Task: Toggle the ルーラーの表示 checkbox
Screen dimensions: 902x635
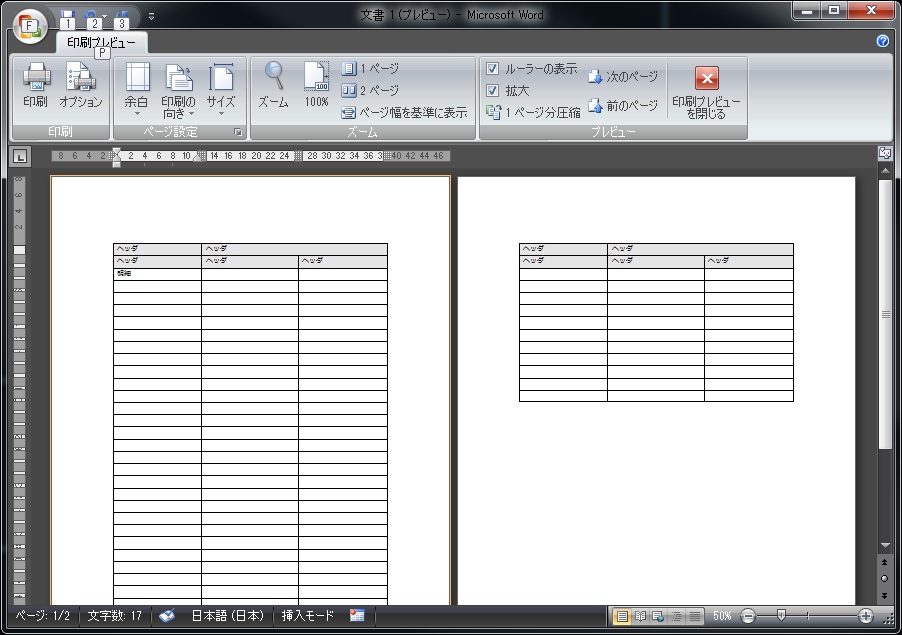Action: coord(492,69)
